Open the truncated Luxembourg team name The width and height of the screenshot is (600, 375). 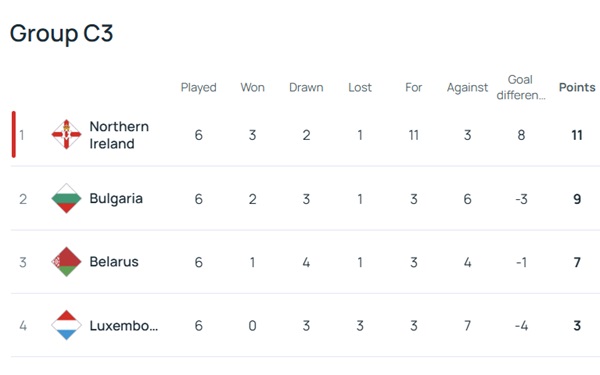pyautogui.click(x=124, y=326)
